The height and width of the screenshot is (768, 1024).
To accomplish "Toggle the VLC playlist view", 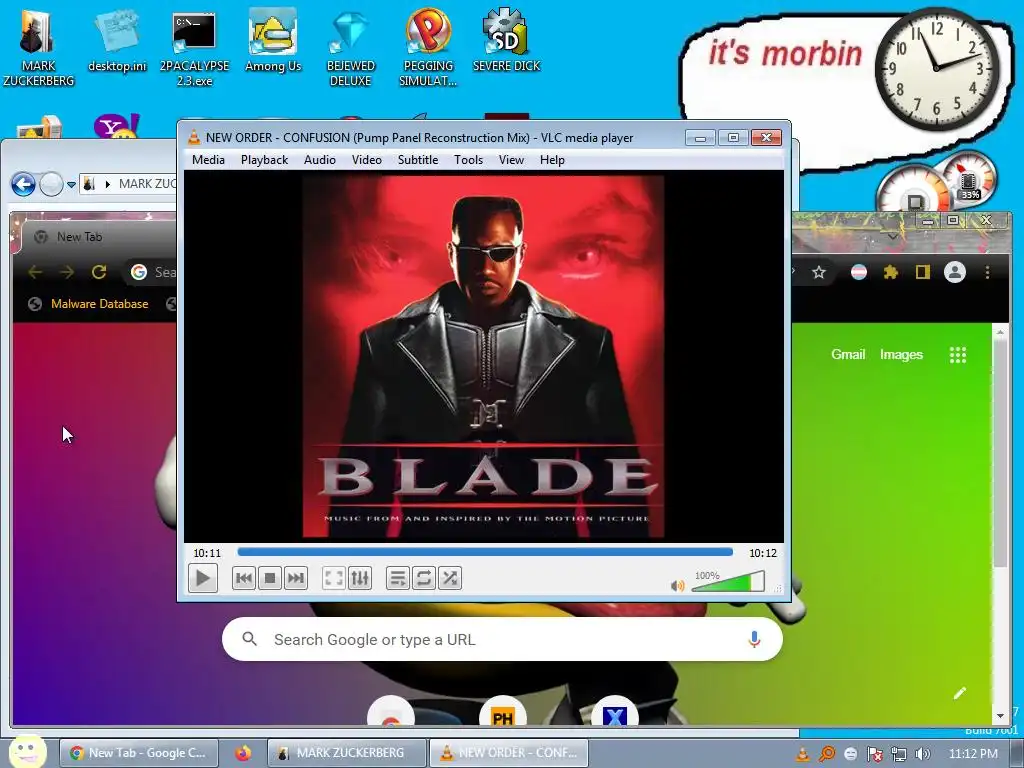I will point(398,578).
